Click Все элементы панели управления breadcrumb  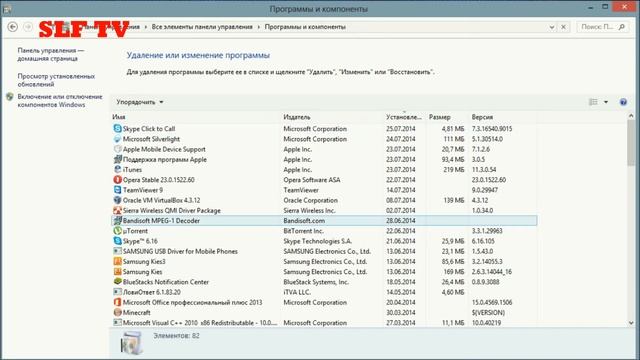point(202,27)
